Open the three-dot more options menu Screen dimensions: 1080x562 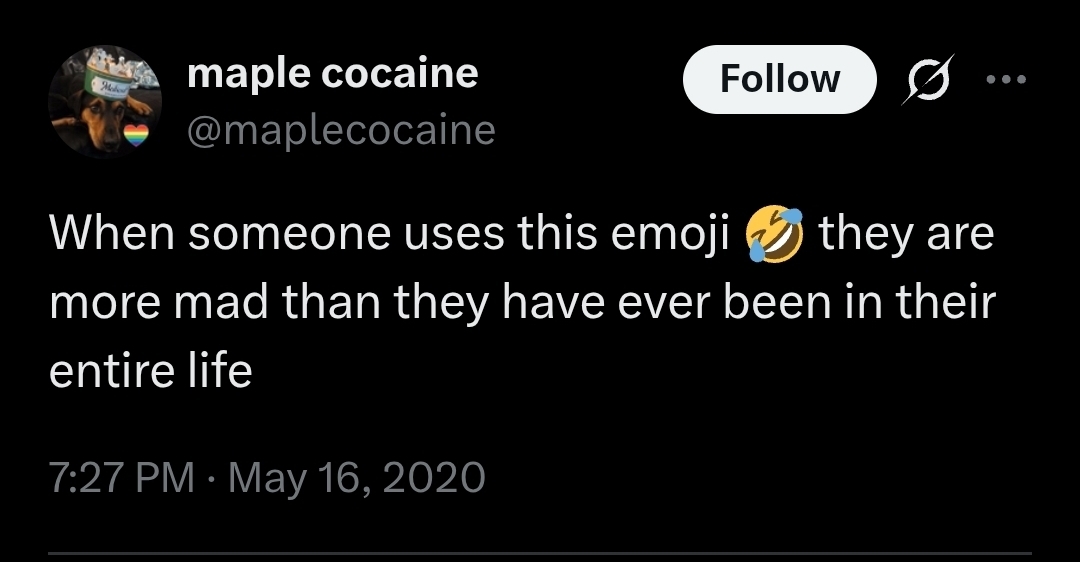tap(1006, 79)
